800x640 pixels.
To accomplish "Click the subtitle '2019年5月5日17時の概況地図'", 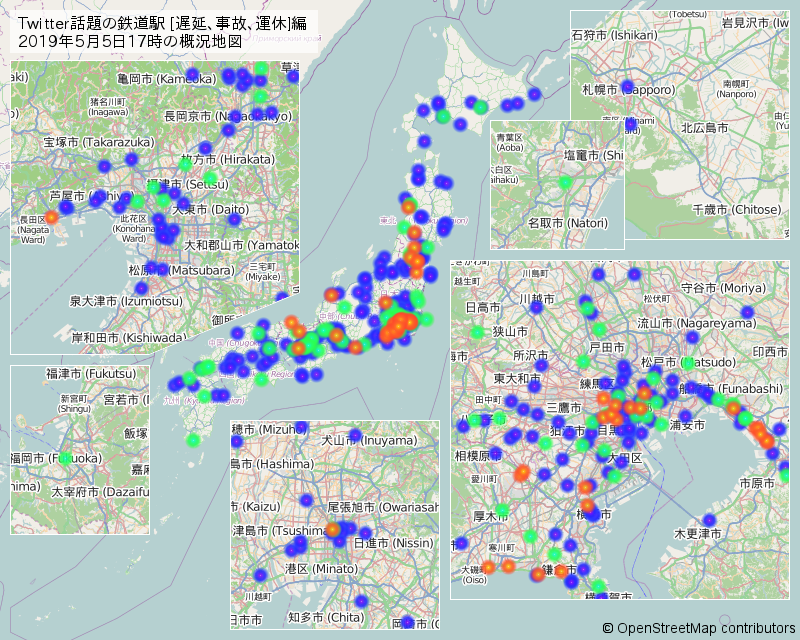I will click(x=130, y=41).
